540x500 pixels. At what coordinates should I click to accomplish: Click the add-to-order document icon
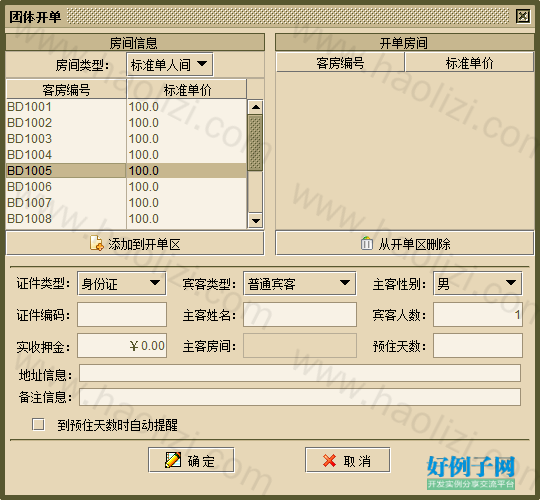(x=96, y=243)
